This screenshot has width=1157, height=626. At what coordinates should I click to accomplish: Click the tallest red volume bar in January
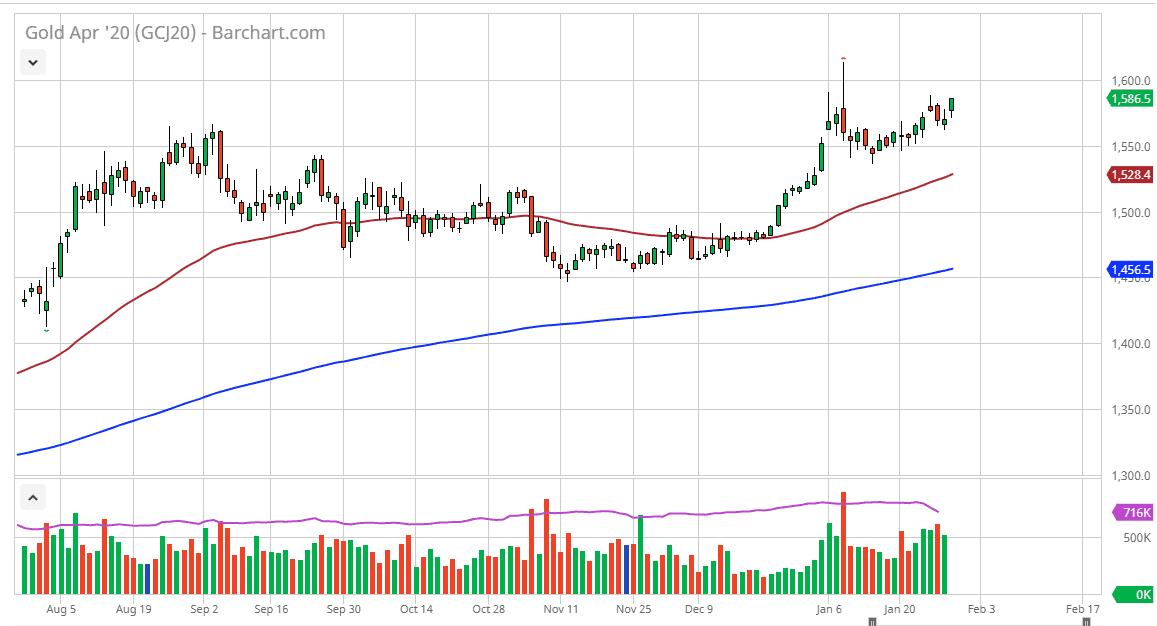pos(844,542)
